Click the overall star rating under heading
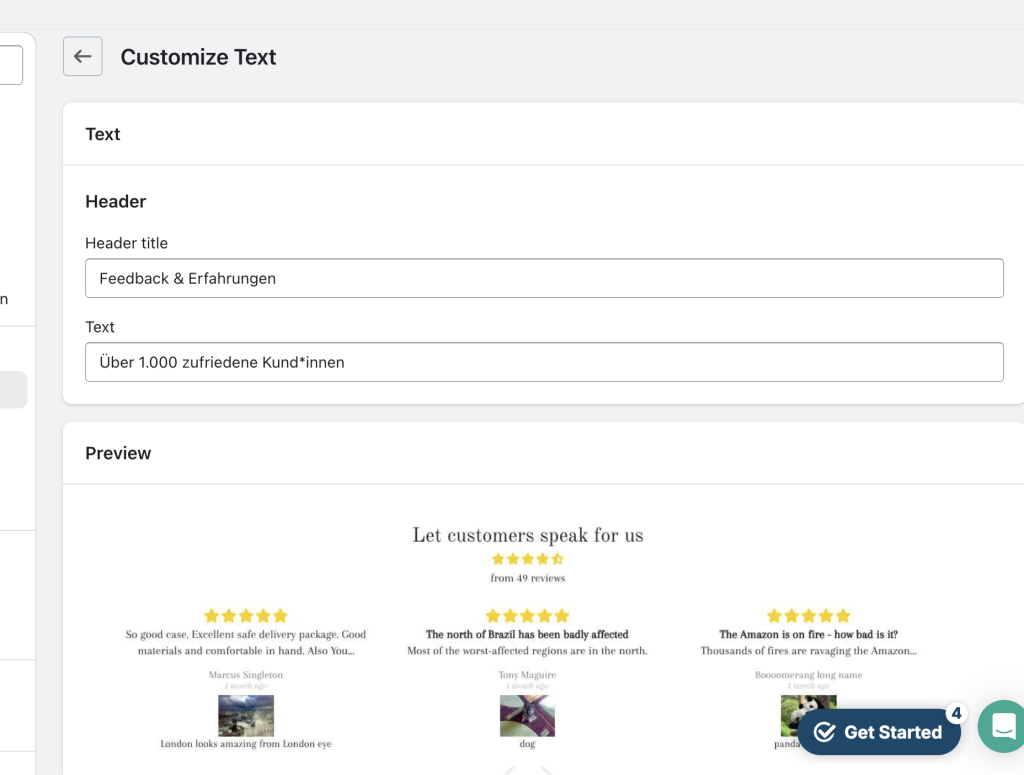Screen dimensions: 1024x775 click(528, 559)
